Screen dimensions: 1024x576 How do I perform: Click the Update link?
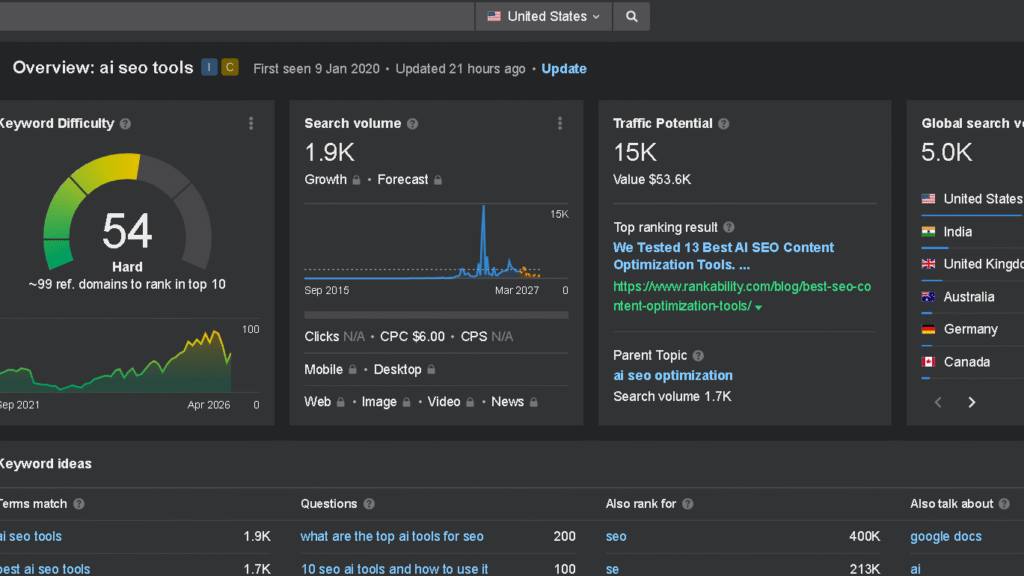pyautogui.click(x=564, y=69)
